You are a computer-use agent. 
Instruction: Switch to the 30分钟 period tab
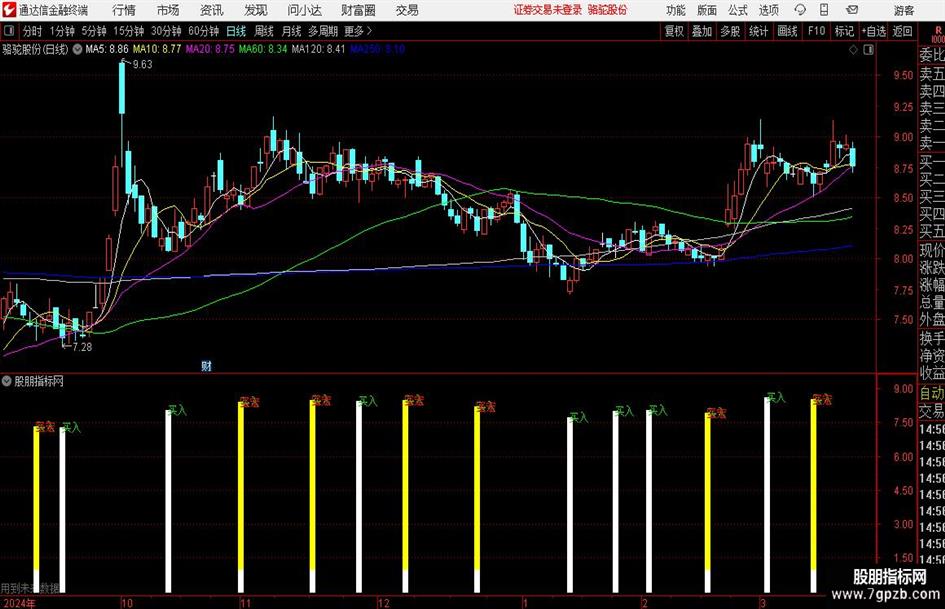point(166,31)
